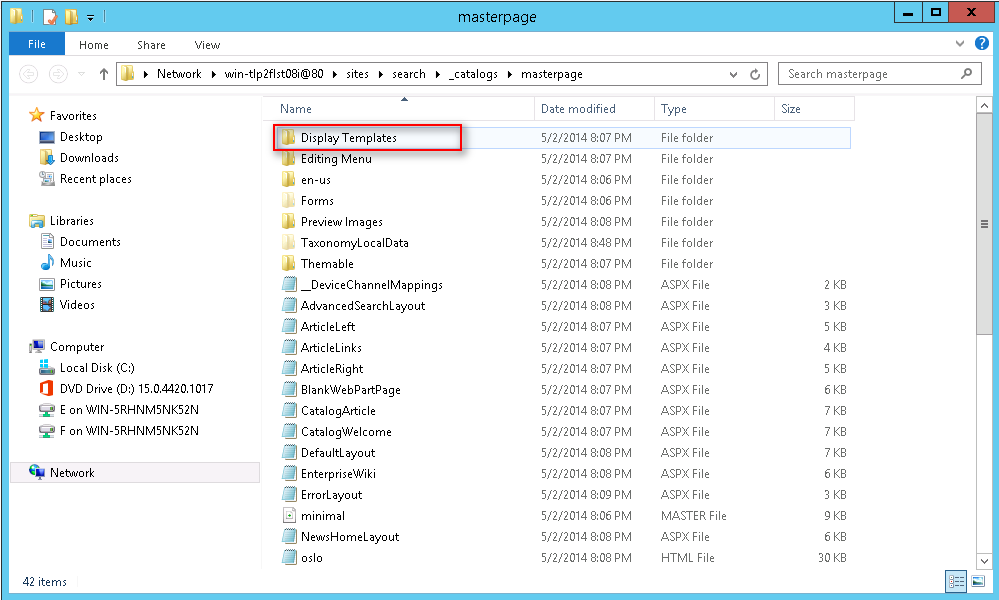The width and height of the screenshot is (999, 600).
Task: Switch to the View ribbon tab
Action: (x=207, y=44)
